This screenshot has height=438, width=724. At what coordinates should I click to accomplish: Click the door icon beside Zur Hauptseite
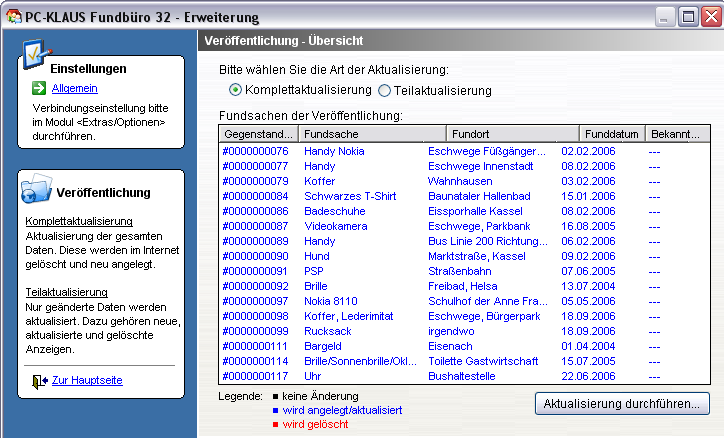pos(38,381)
